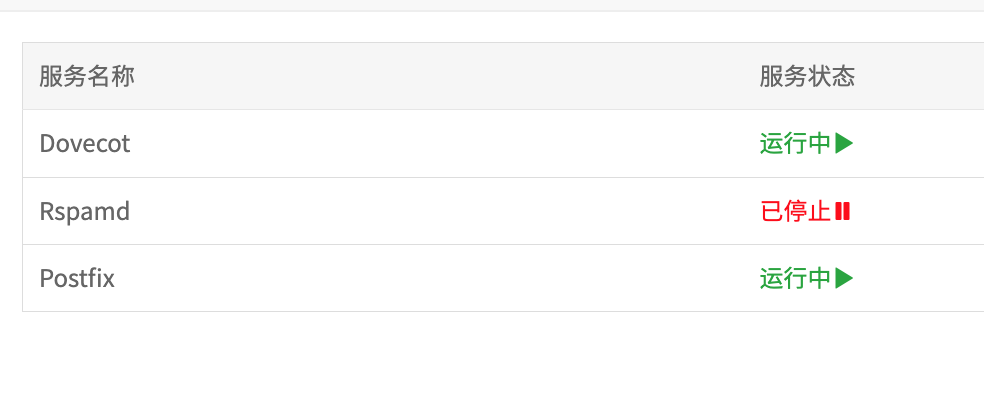
Task: Click header row gap between 服务名称 and 服务状态
Action: (x=439, y=77)
